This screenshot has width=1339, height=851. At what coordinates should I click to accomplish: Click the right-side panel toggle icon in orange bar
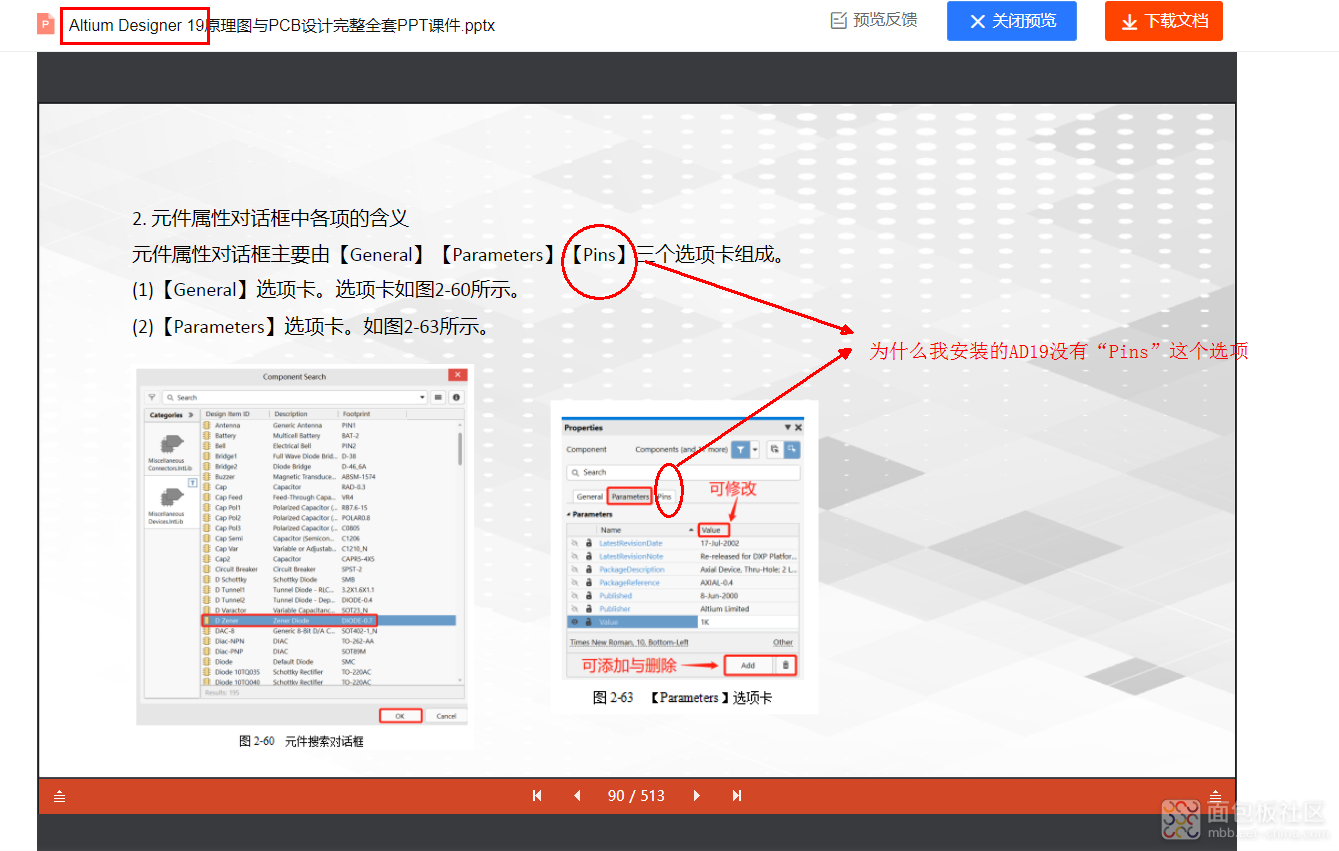1215,796
